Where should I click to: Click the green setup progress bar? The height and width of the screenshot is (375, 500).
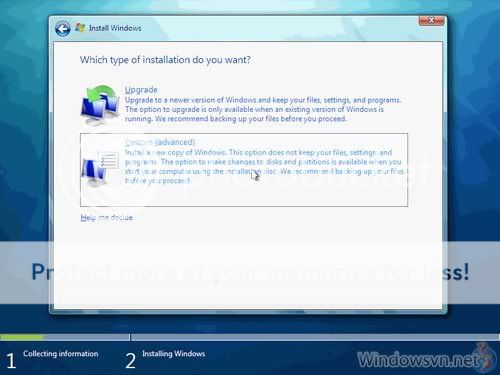tap(22, 337)
